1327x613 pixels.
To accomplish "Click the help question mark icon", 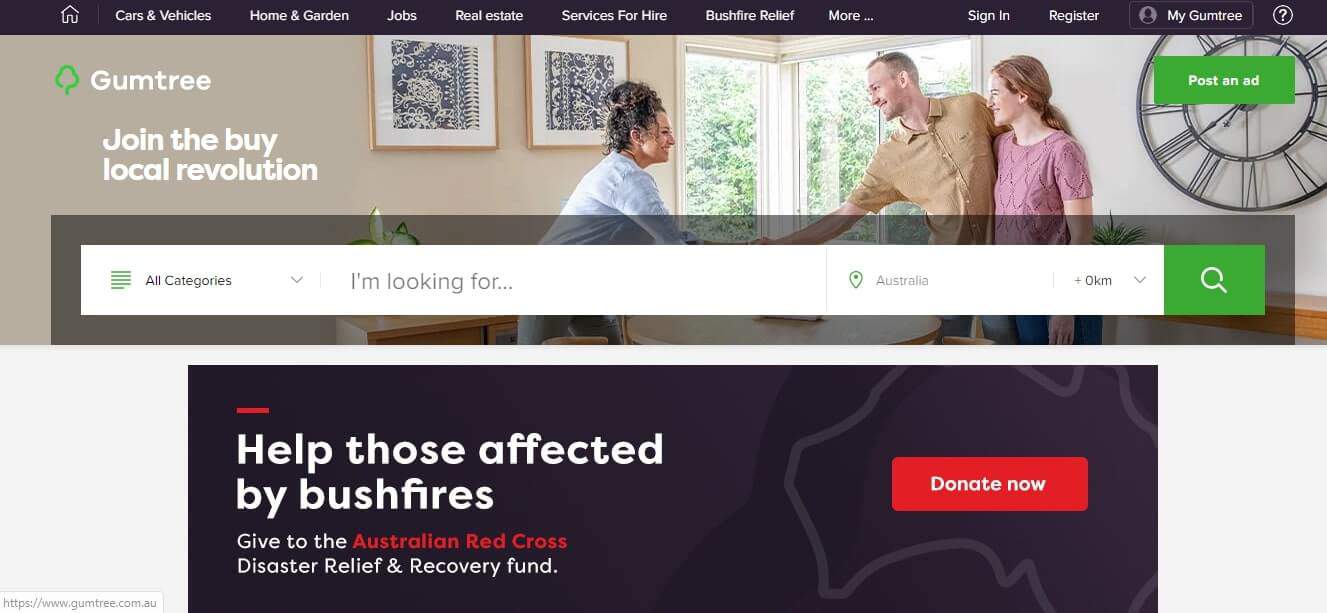I will pyautogui.click(x=1283, y=15).
